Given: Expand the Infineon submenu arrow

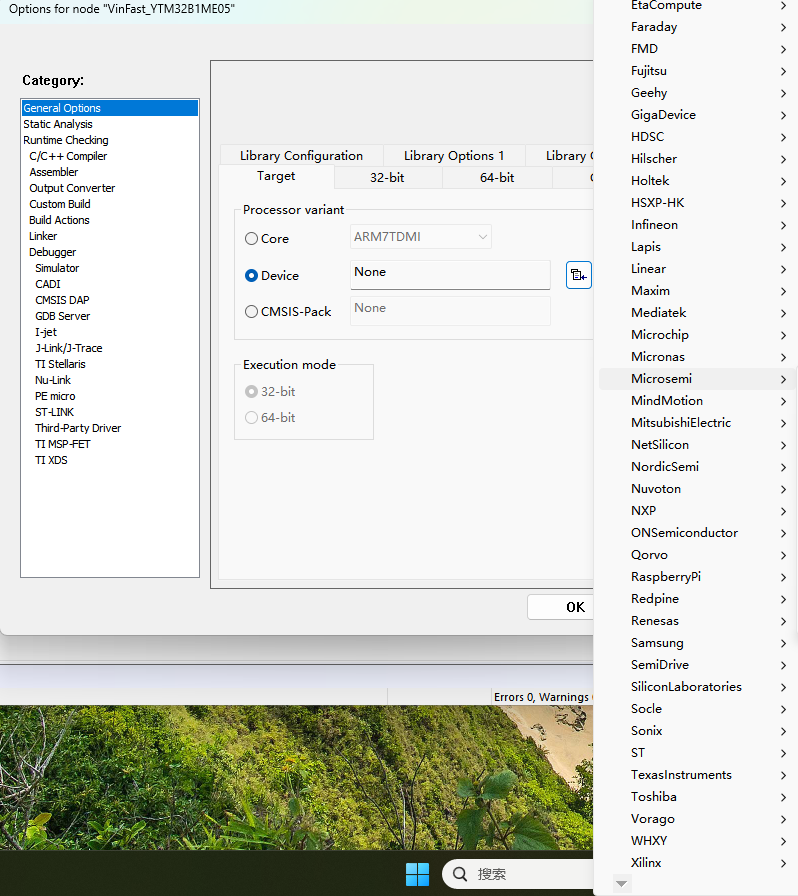Looking at the screenshot, I should pyautogui.click(x=783, y=225).
